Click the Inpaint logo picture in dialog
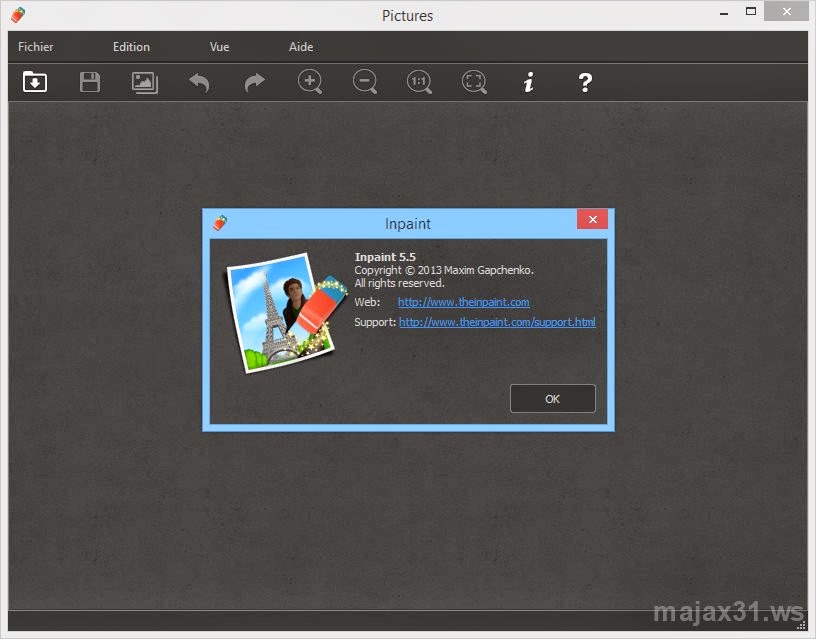 click(288, 313)
